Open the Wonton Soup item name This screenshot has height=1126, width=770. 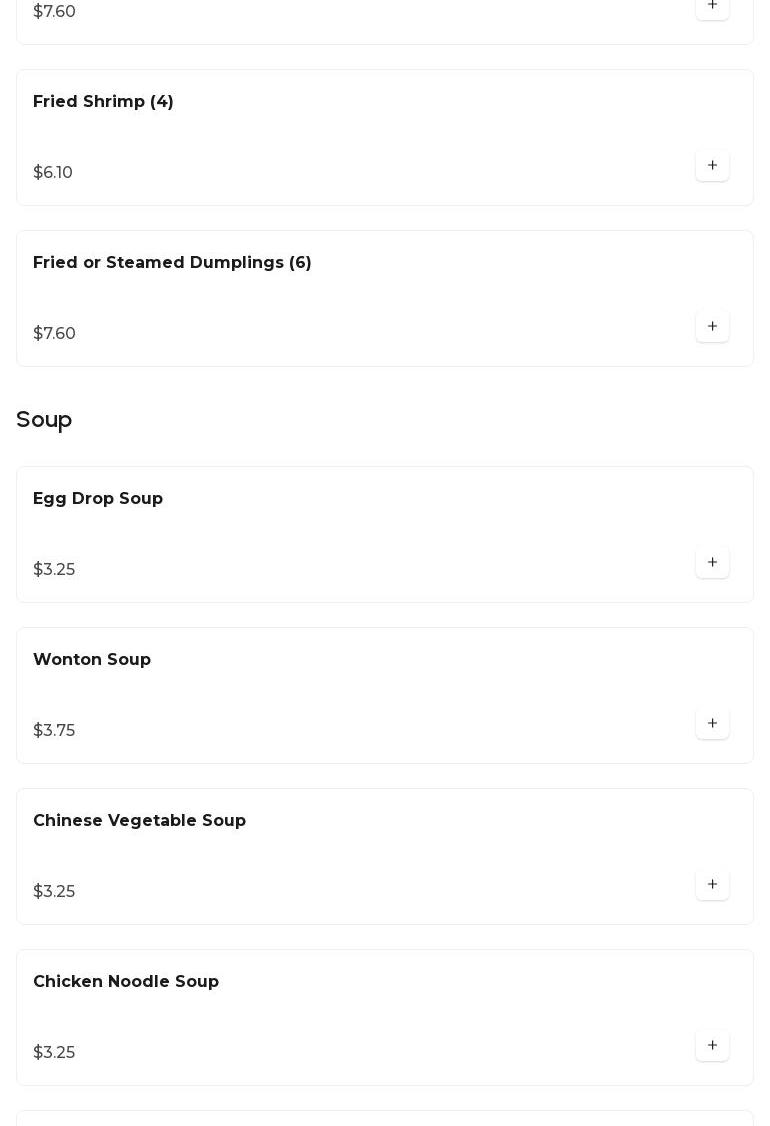pyautogui.click(x=92, y=659)
